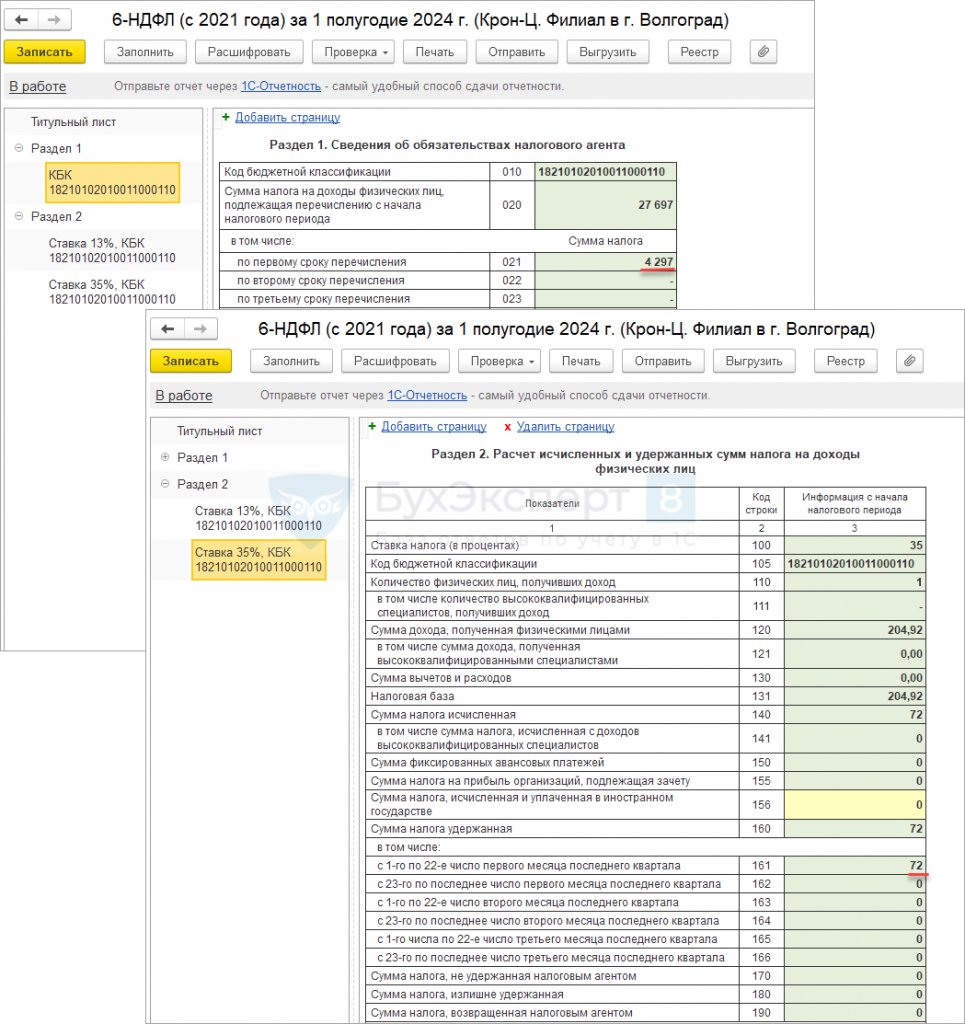Viewport: 965px width, 1024px height.
Task: Click the back arrow in front window
Action: click(x=168, y=329)
